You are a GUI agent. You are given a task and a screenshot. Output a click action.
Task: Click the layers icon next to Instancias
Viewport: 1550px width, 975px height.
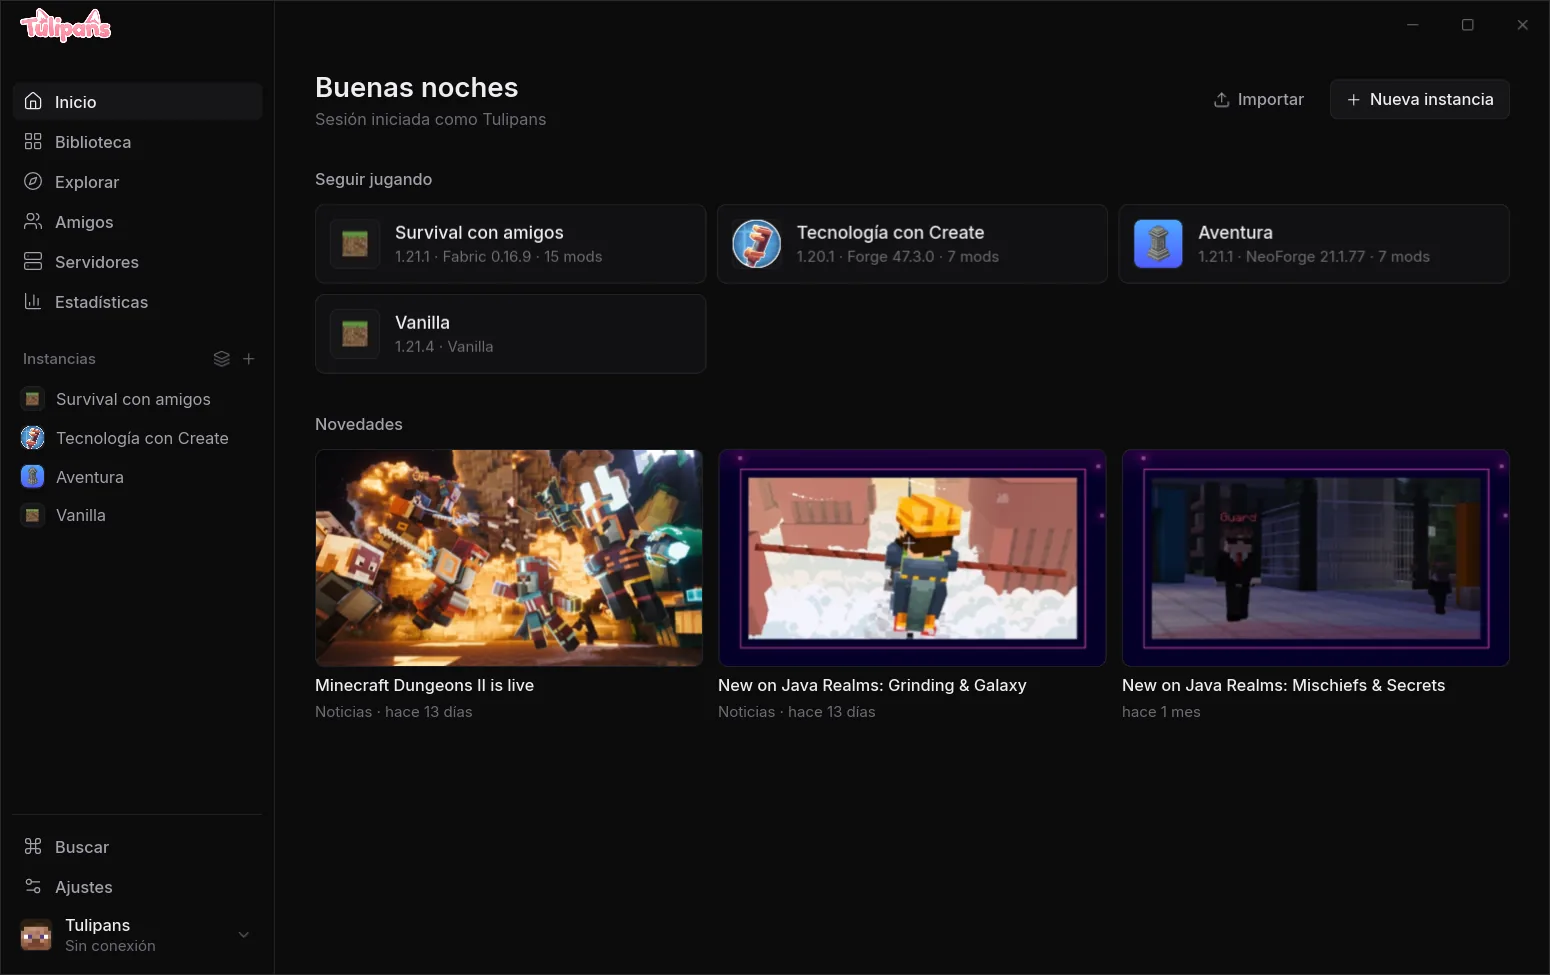(x=222, y=359)
